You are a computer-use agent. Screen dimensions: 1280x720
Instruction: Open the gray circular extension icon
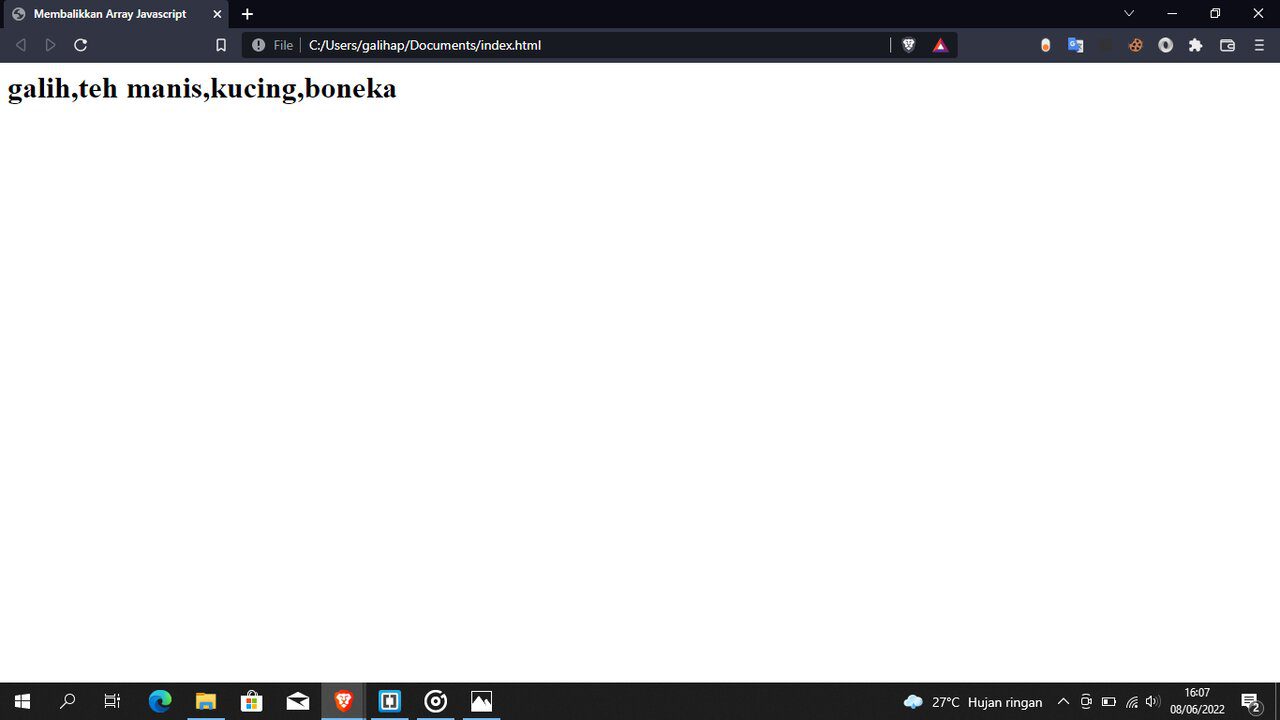point(1165,45)
